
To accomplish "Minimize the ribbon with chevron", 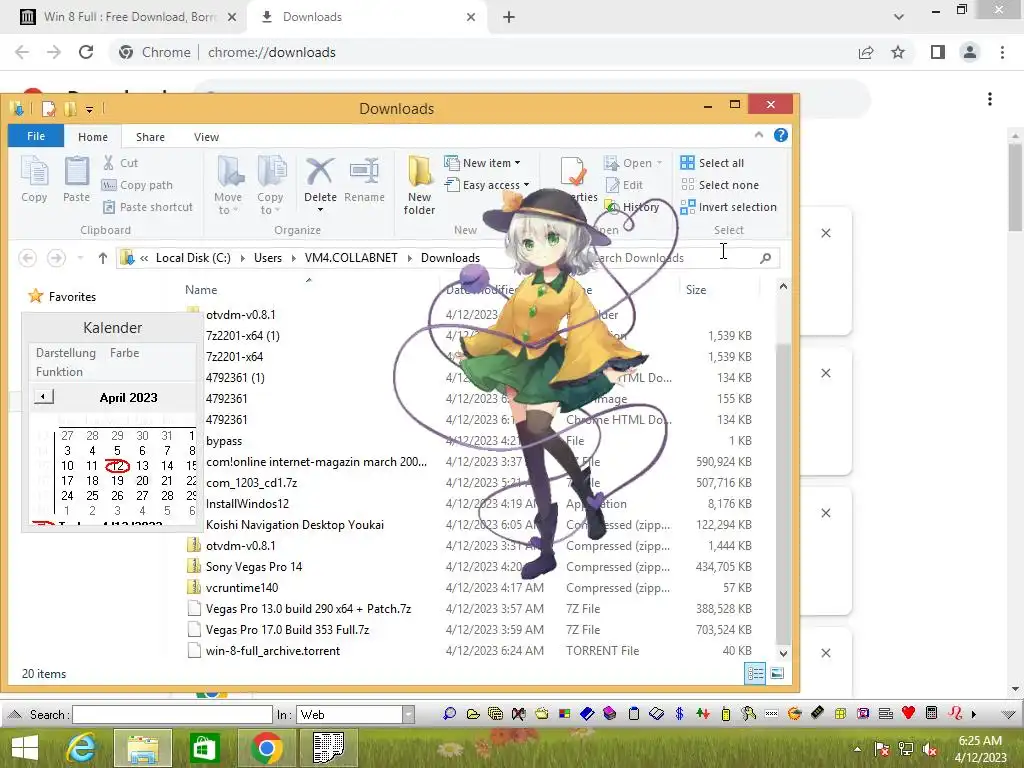I will (758, 135).
